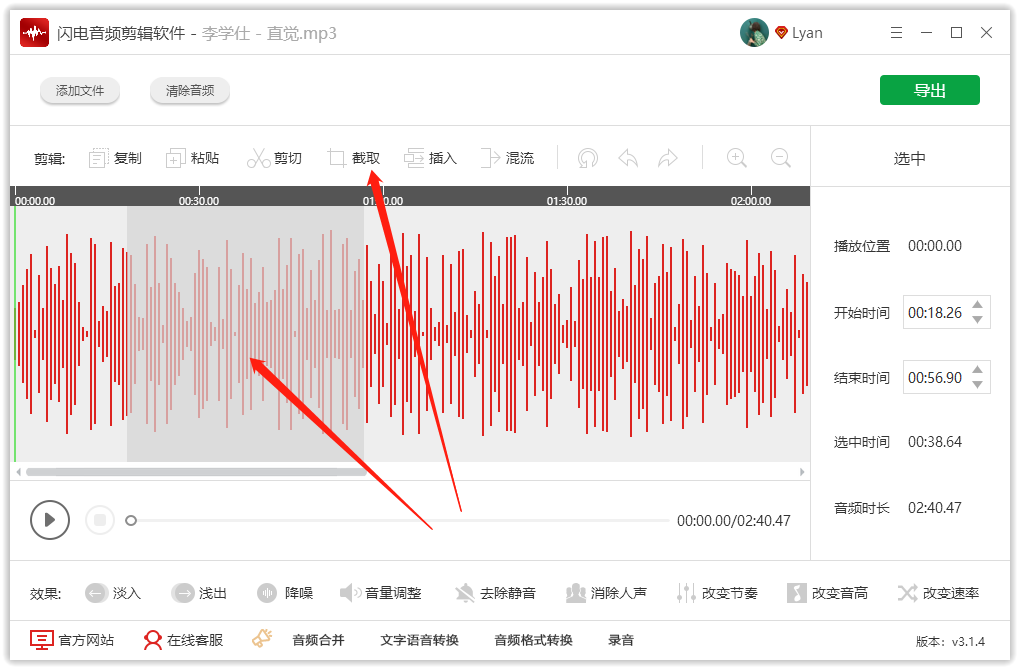Screen dimensions: 1020x670
Task: Click the Selected (选中) panel header
Action: pyautogui.click(x=909, y=158)
